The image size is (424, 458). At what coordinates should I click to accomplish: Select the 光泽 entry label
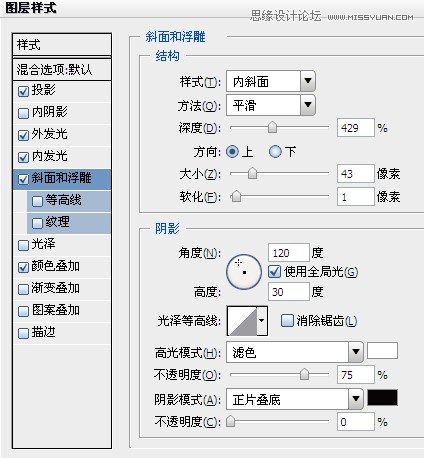coord(43,244)
